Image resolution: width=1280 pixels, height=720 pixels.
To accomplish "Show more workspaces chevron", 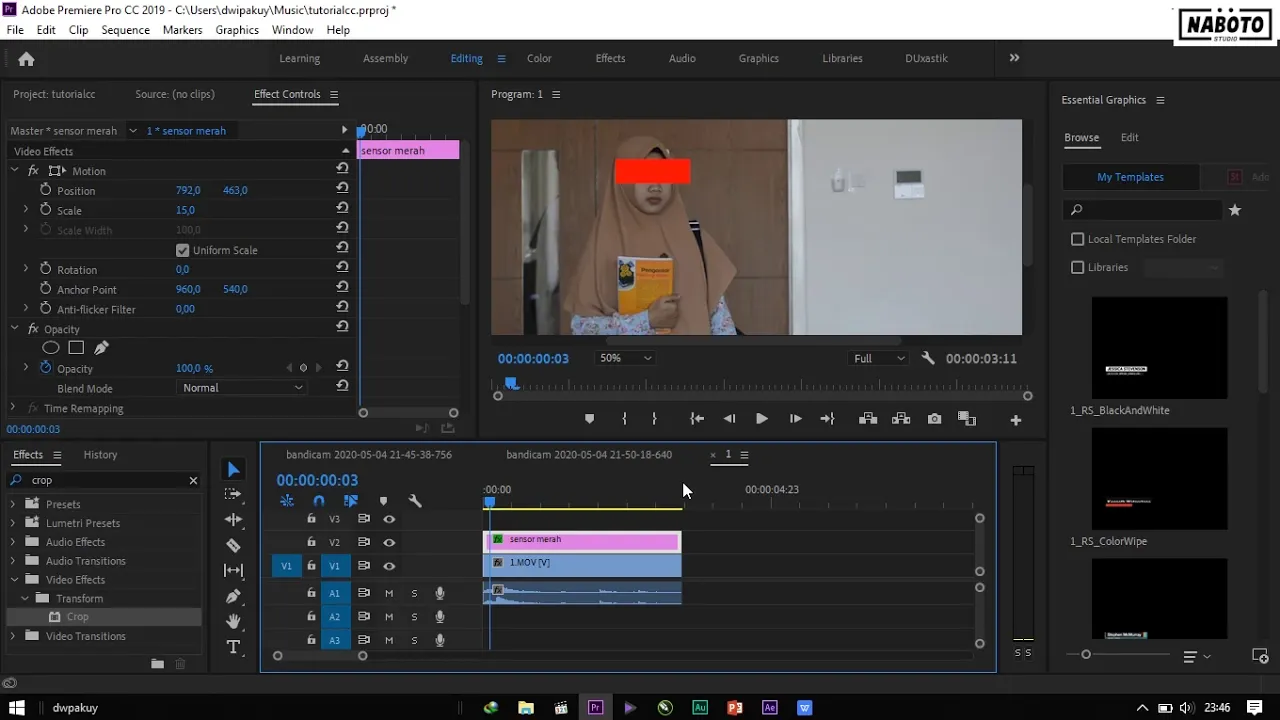I will [1014, 58].
